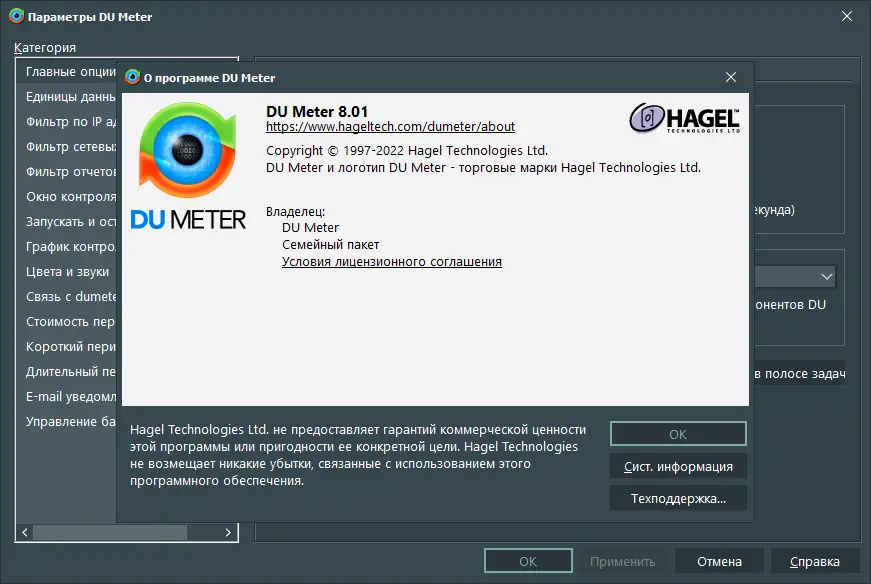Select График контроля category
The width and height of the screenshot is (871, 584).
(67, 247)
